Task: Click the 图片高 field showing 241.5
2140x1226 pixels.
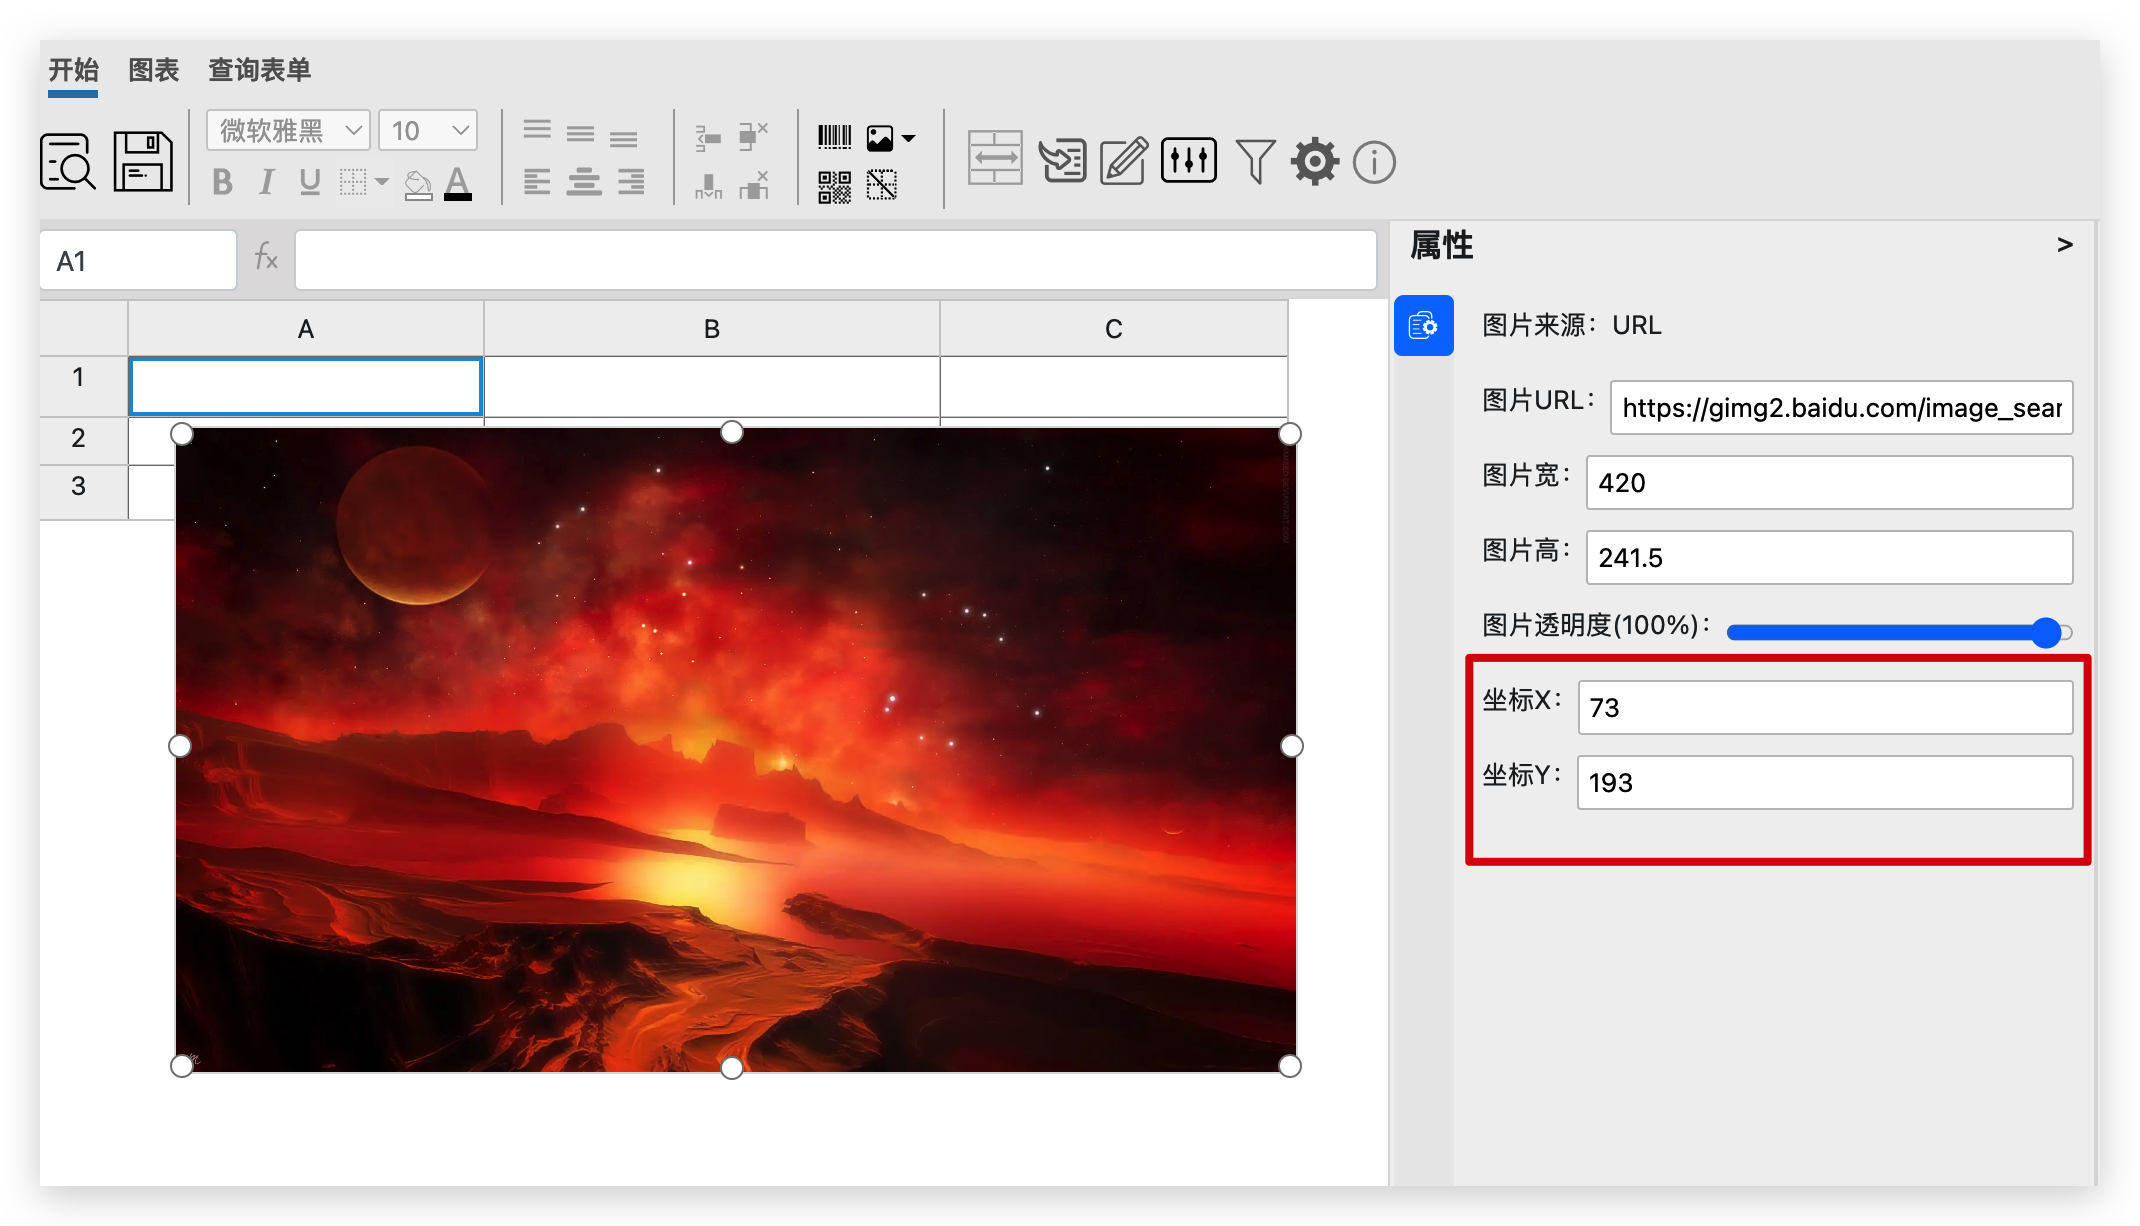Action: pos(1829,558)
